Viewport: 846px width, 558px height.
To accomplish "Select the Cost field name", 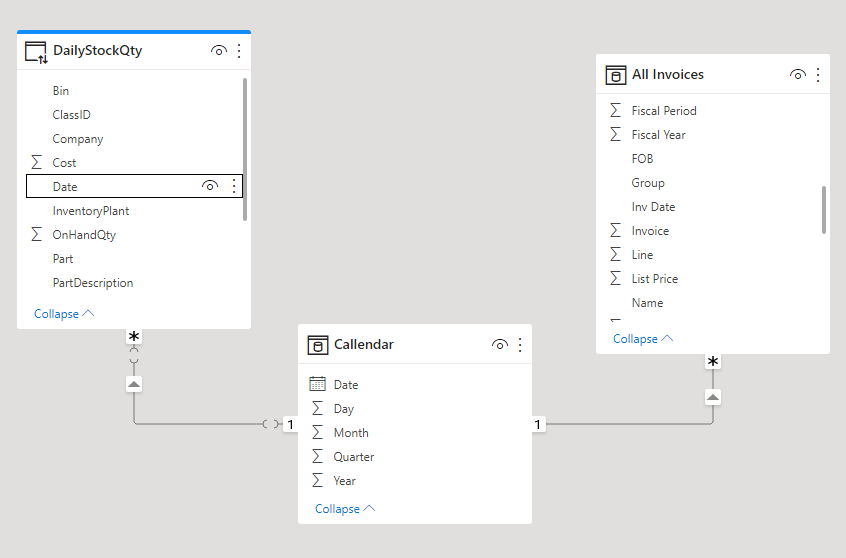I will (64, 162).
